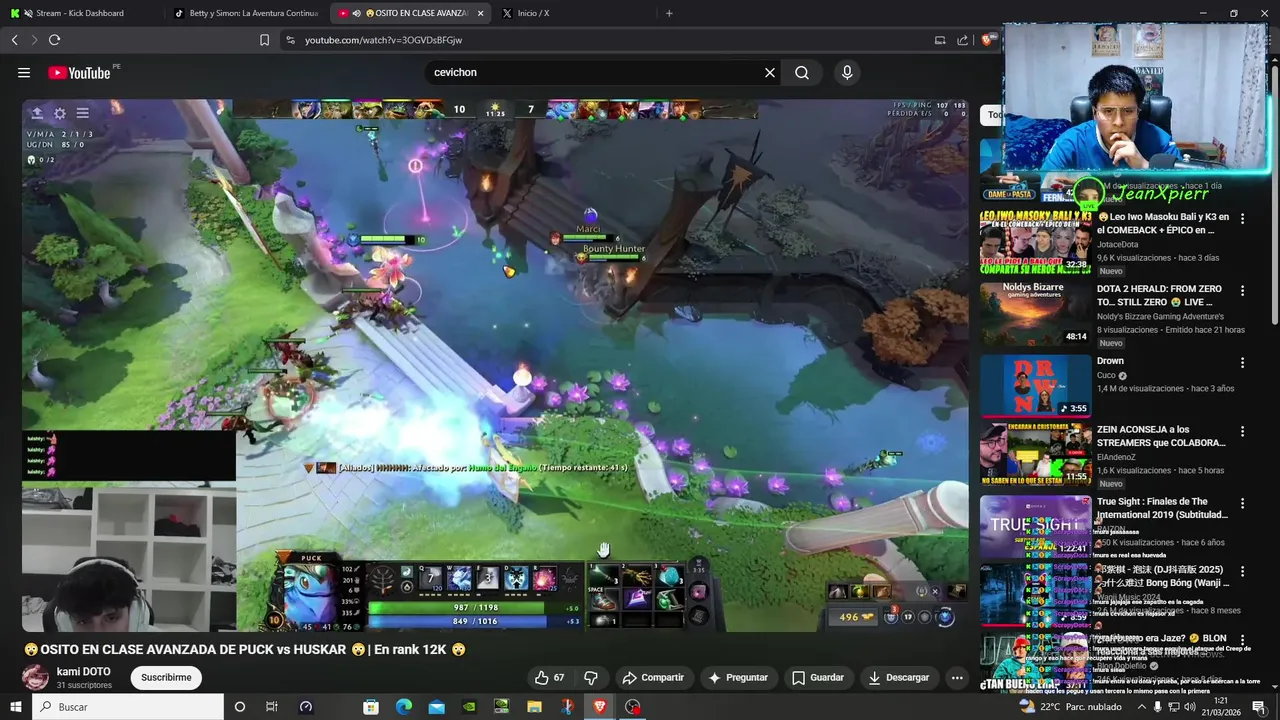Click the Puck hero portrait in the HUD
The image size is (1280, 720).
311,594
